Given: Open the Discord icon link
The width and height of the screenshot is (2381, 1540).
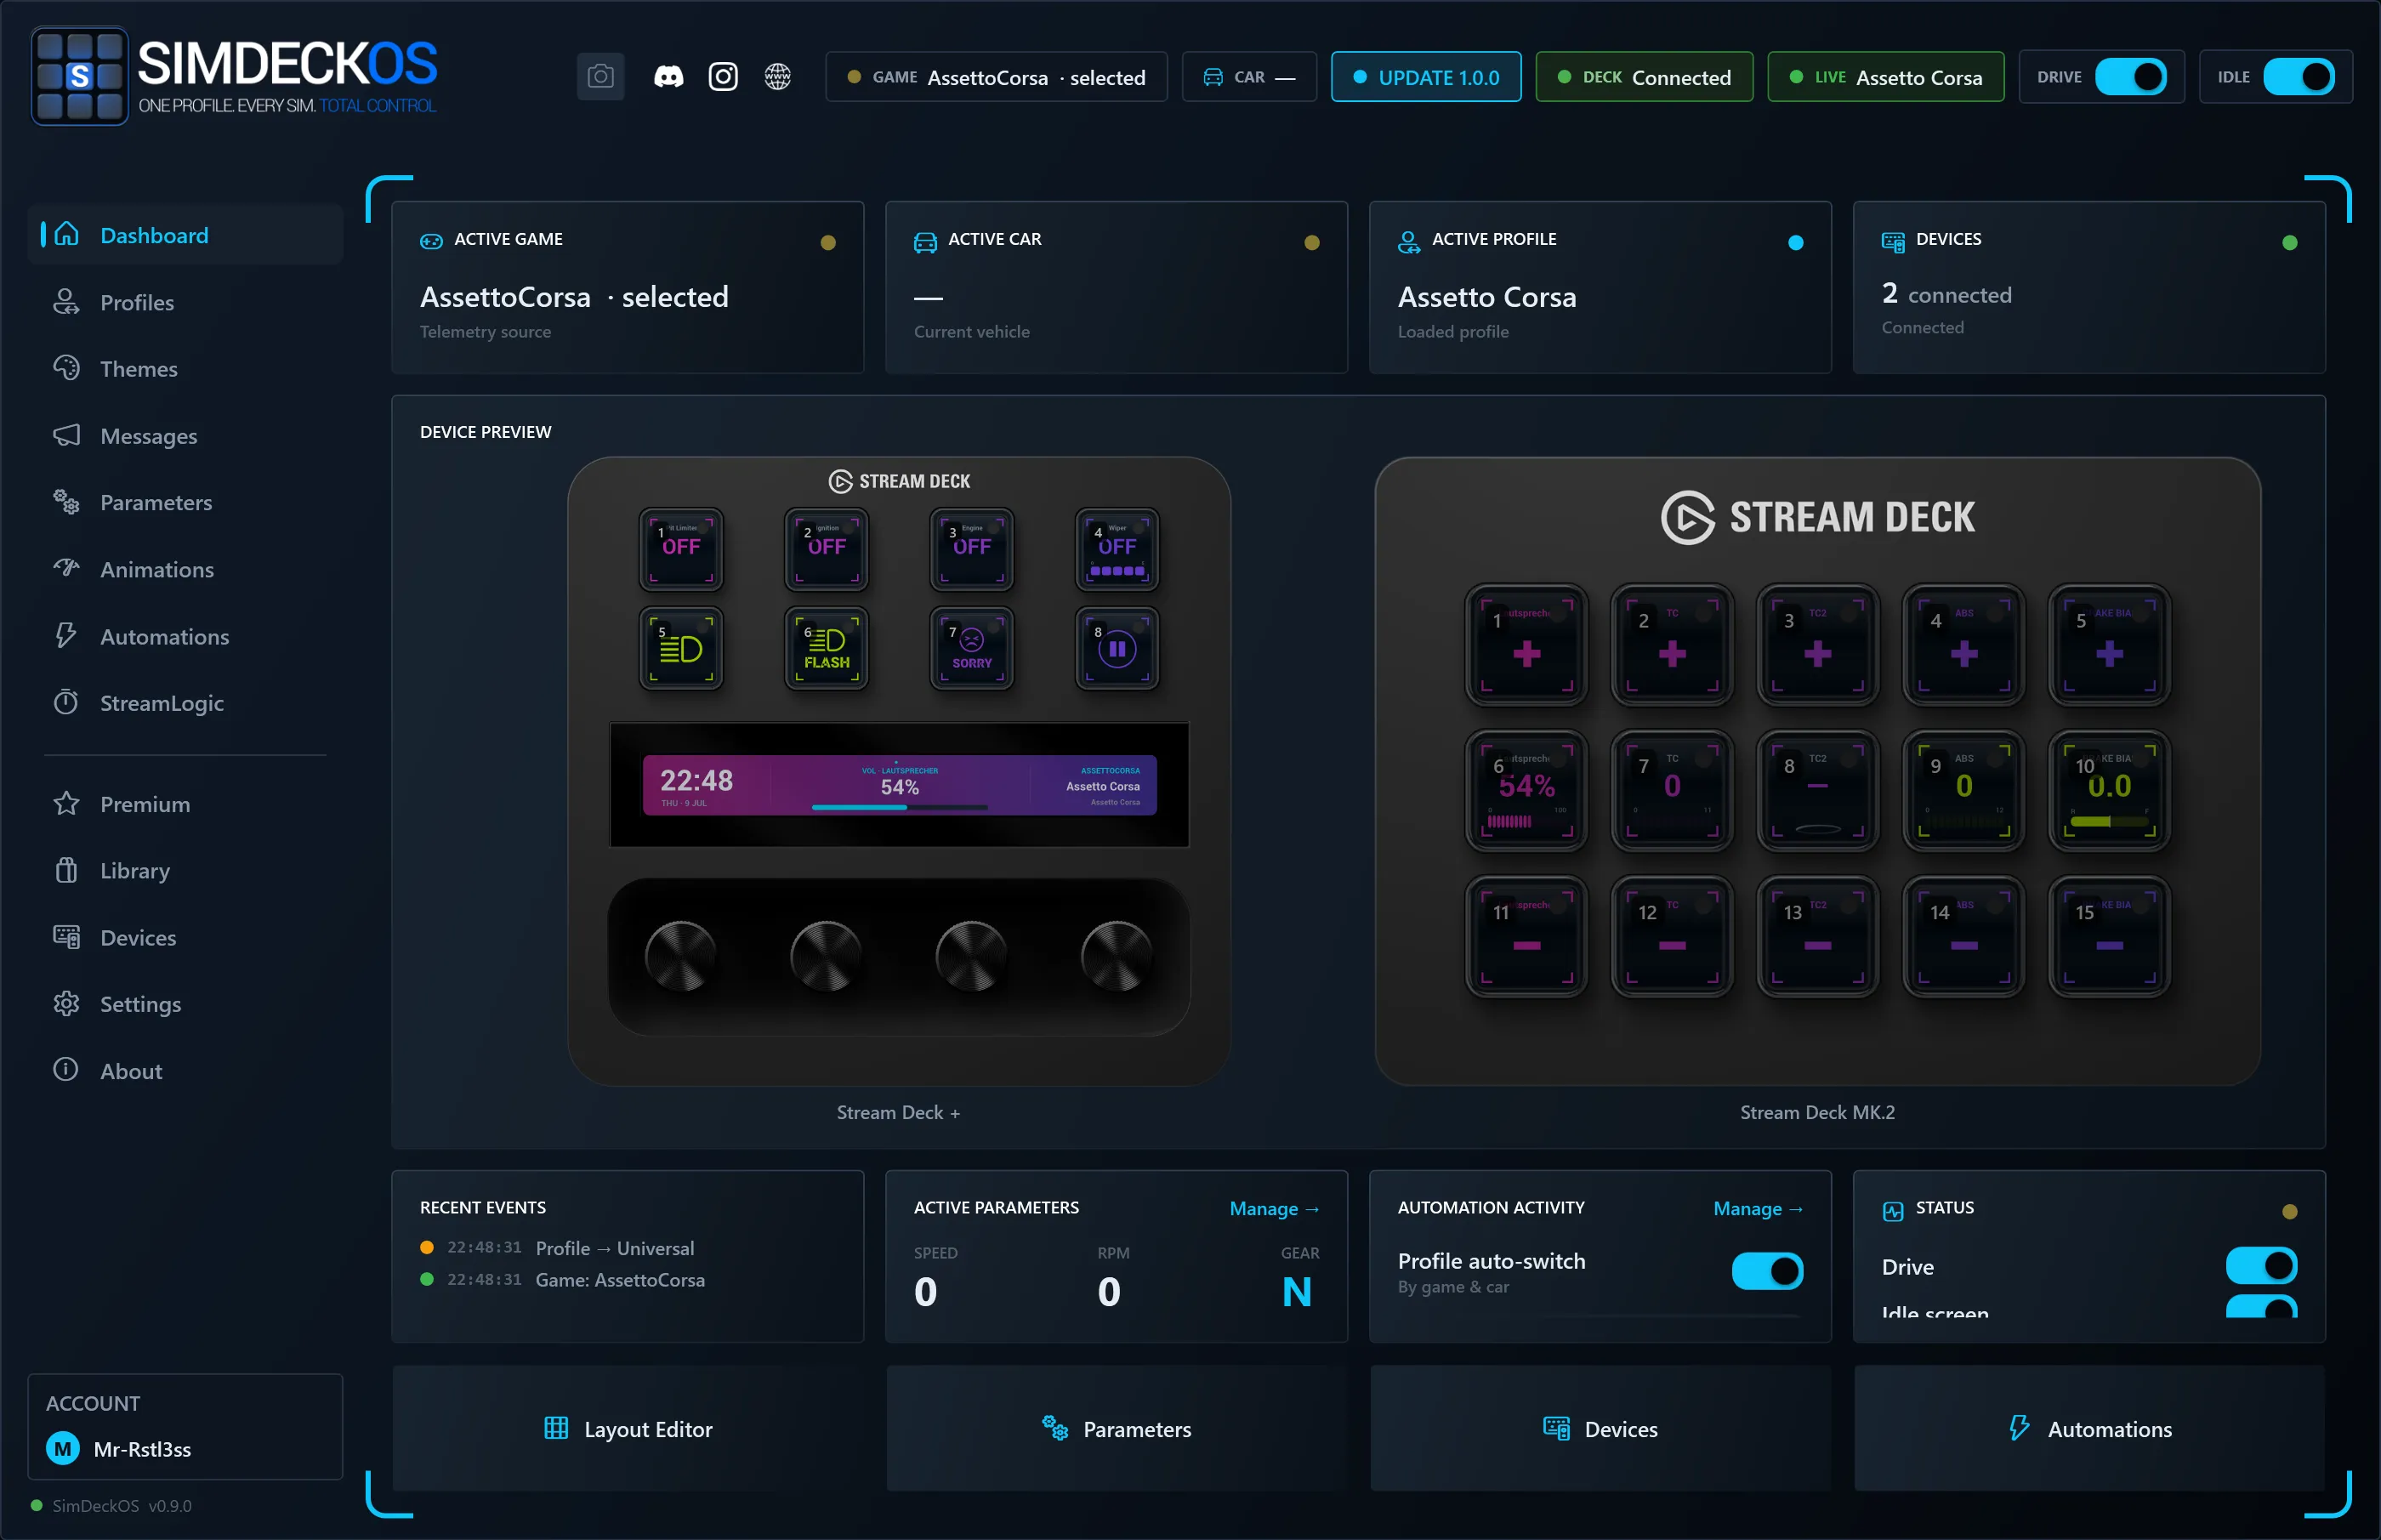Looking at the screenshot, I should (668, 77).
